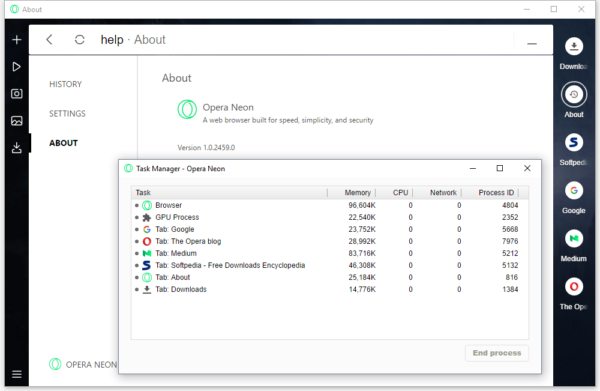The image size is (600, 391).
Task: Minimize the page with the dash button
Action: (532, 44)
